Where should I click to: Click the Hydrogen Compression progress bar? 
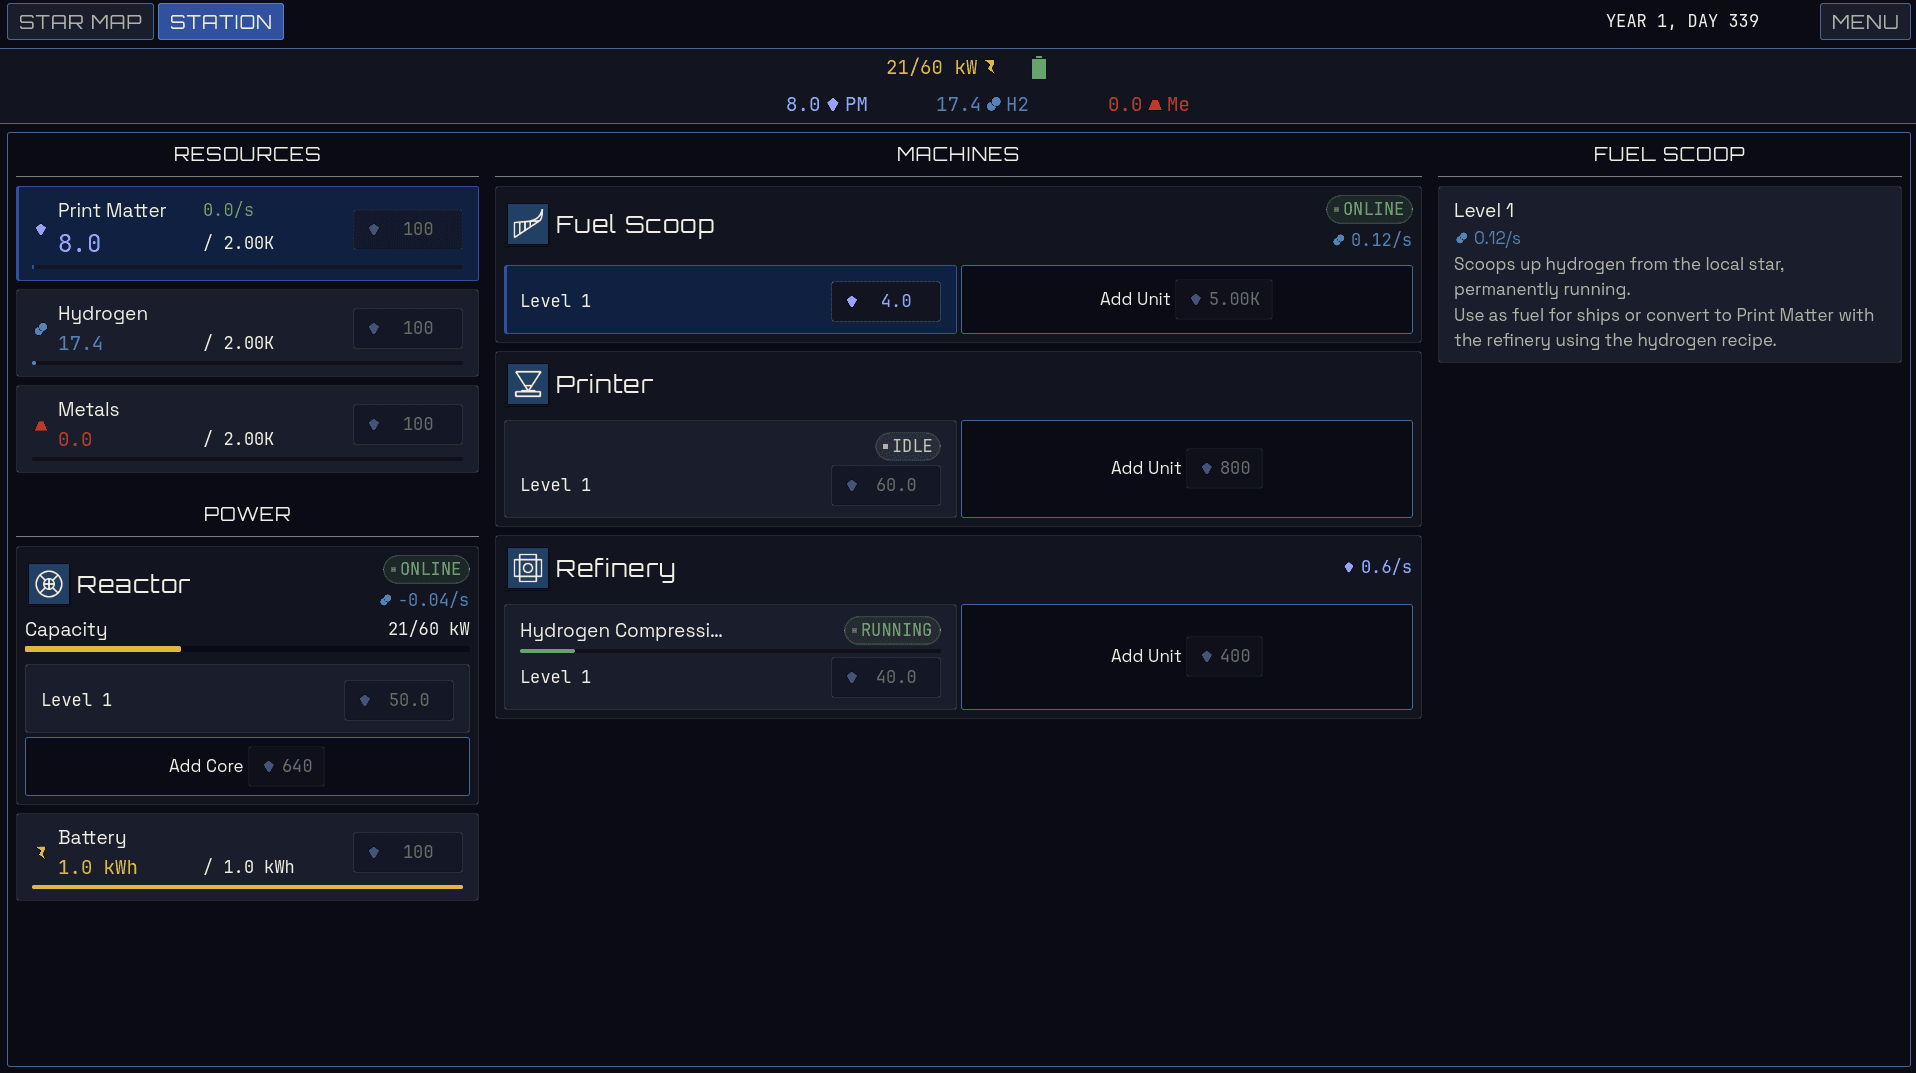click(730, 651)
